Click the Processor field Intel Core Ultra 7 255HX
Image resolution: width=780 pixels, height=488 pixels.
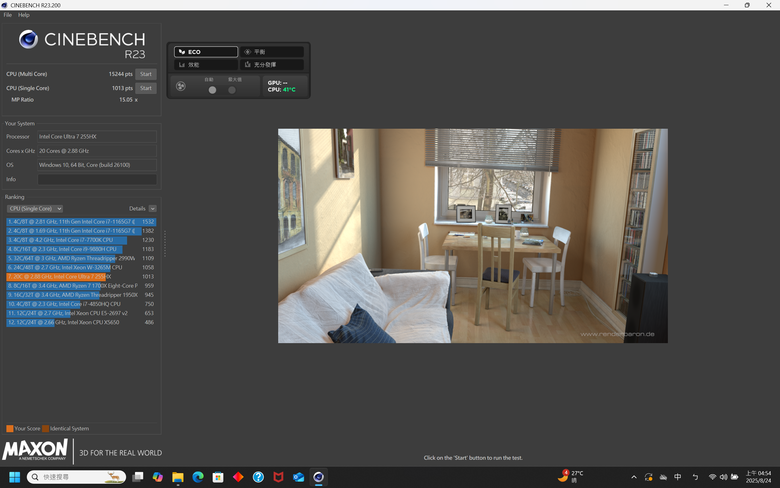tap(97, 136)
